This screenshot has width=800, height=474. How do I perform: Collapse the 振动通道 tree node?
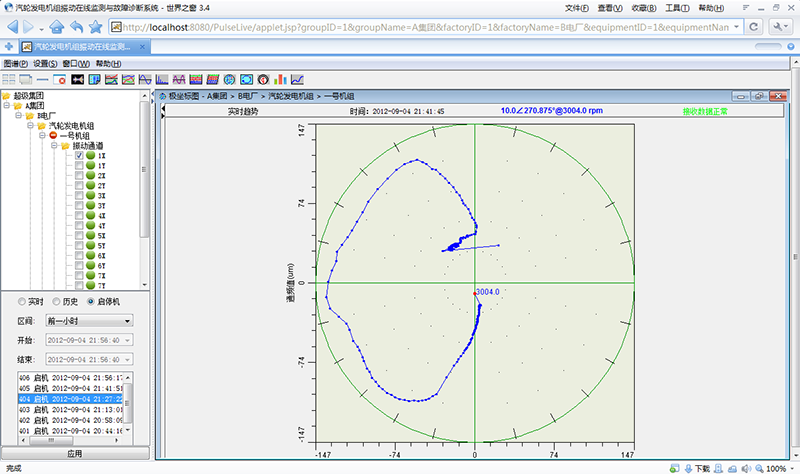(54, 145)
